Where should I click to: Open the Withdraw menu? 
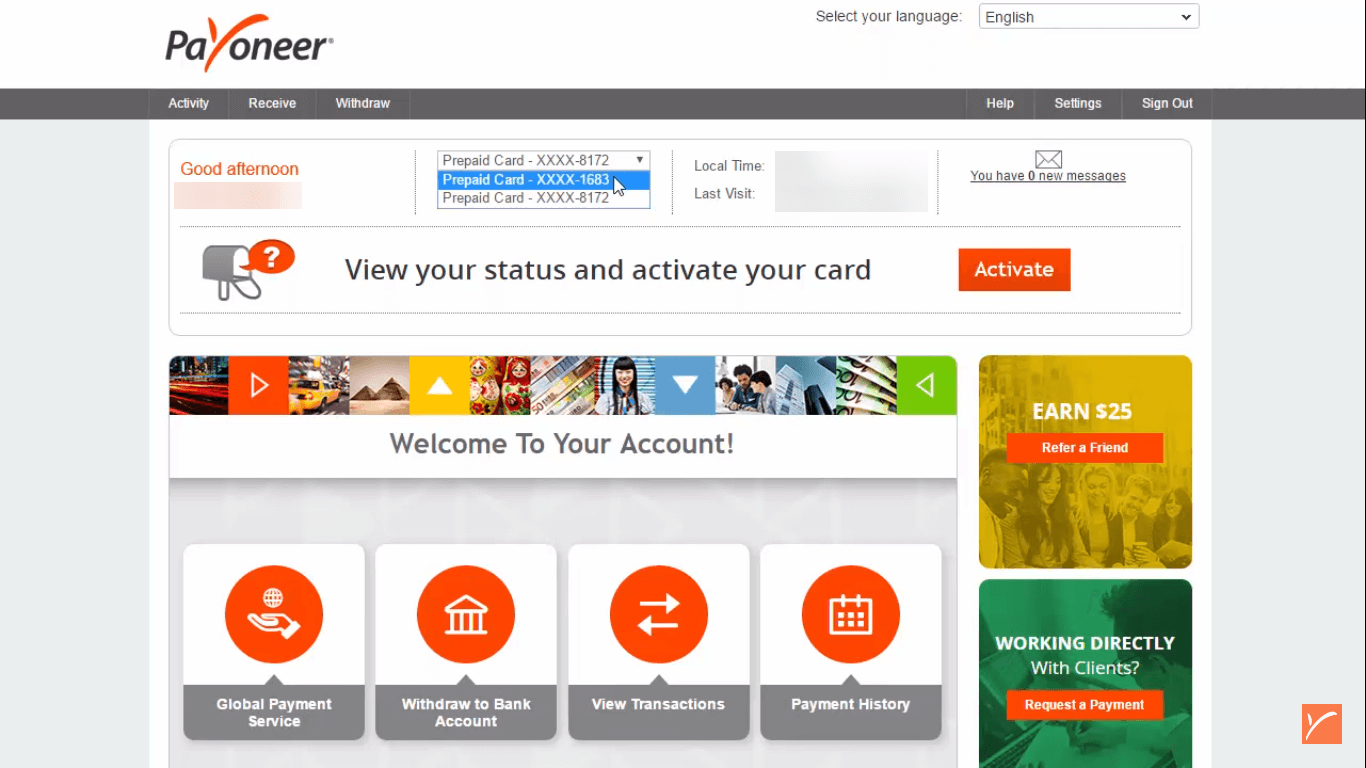click(x=362, y=104)
